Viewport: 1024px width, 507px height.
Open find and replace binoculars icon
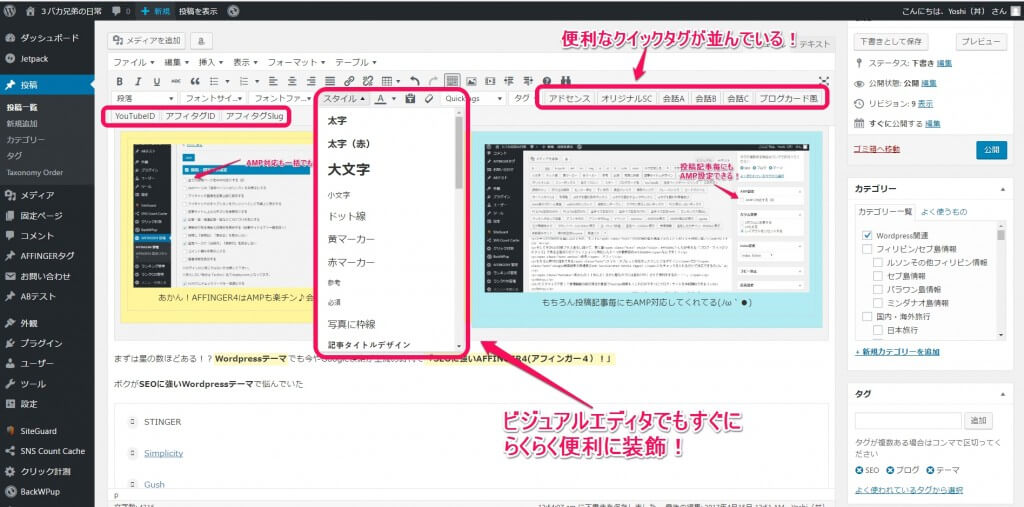[x=566, y=82]
